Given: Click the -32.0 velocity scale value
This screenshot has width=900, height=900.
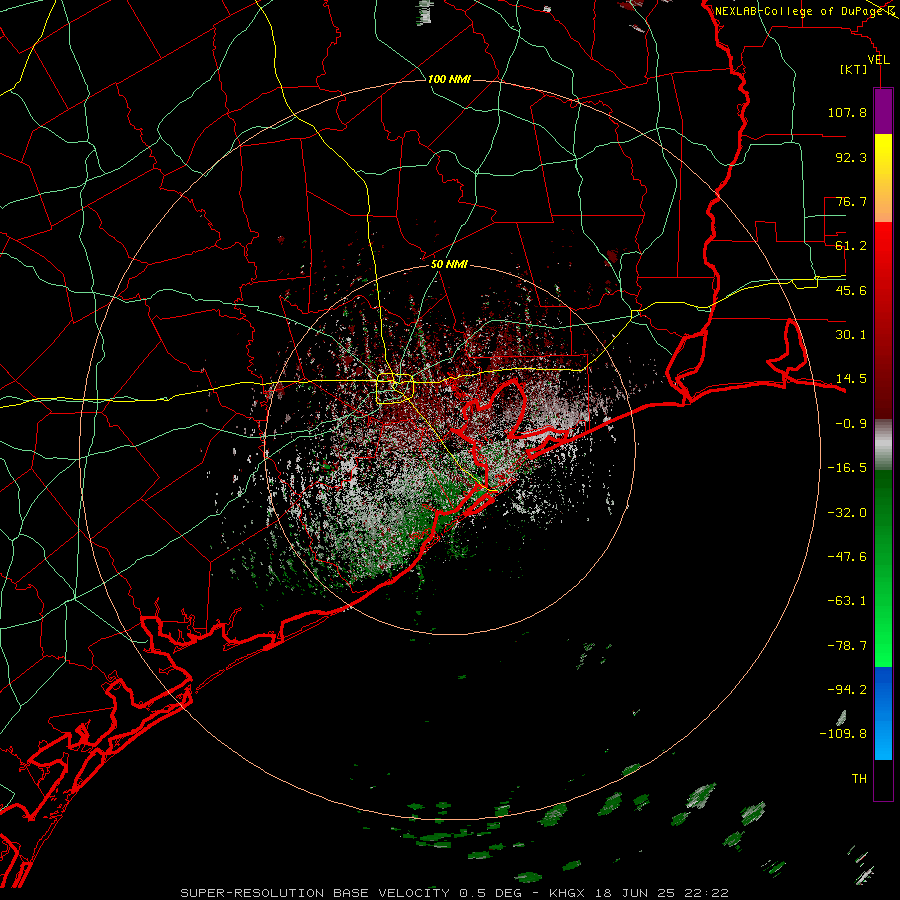Looking at the screenshot, I should 847,513.
